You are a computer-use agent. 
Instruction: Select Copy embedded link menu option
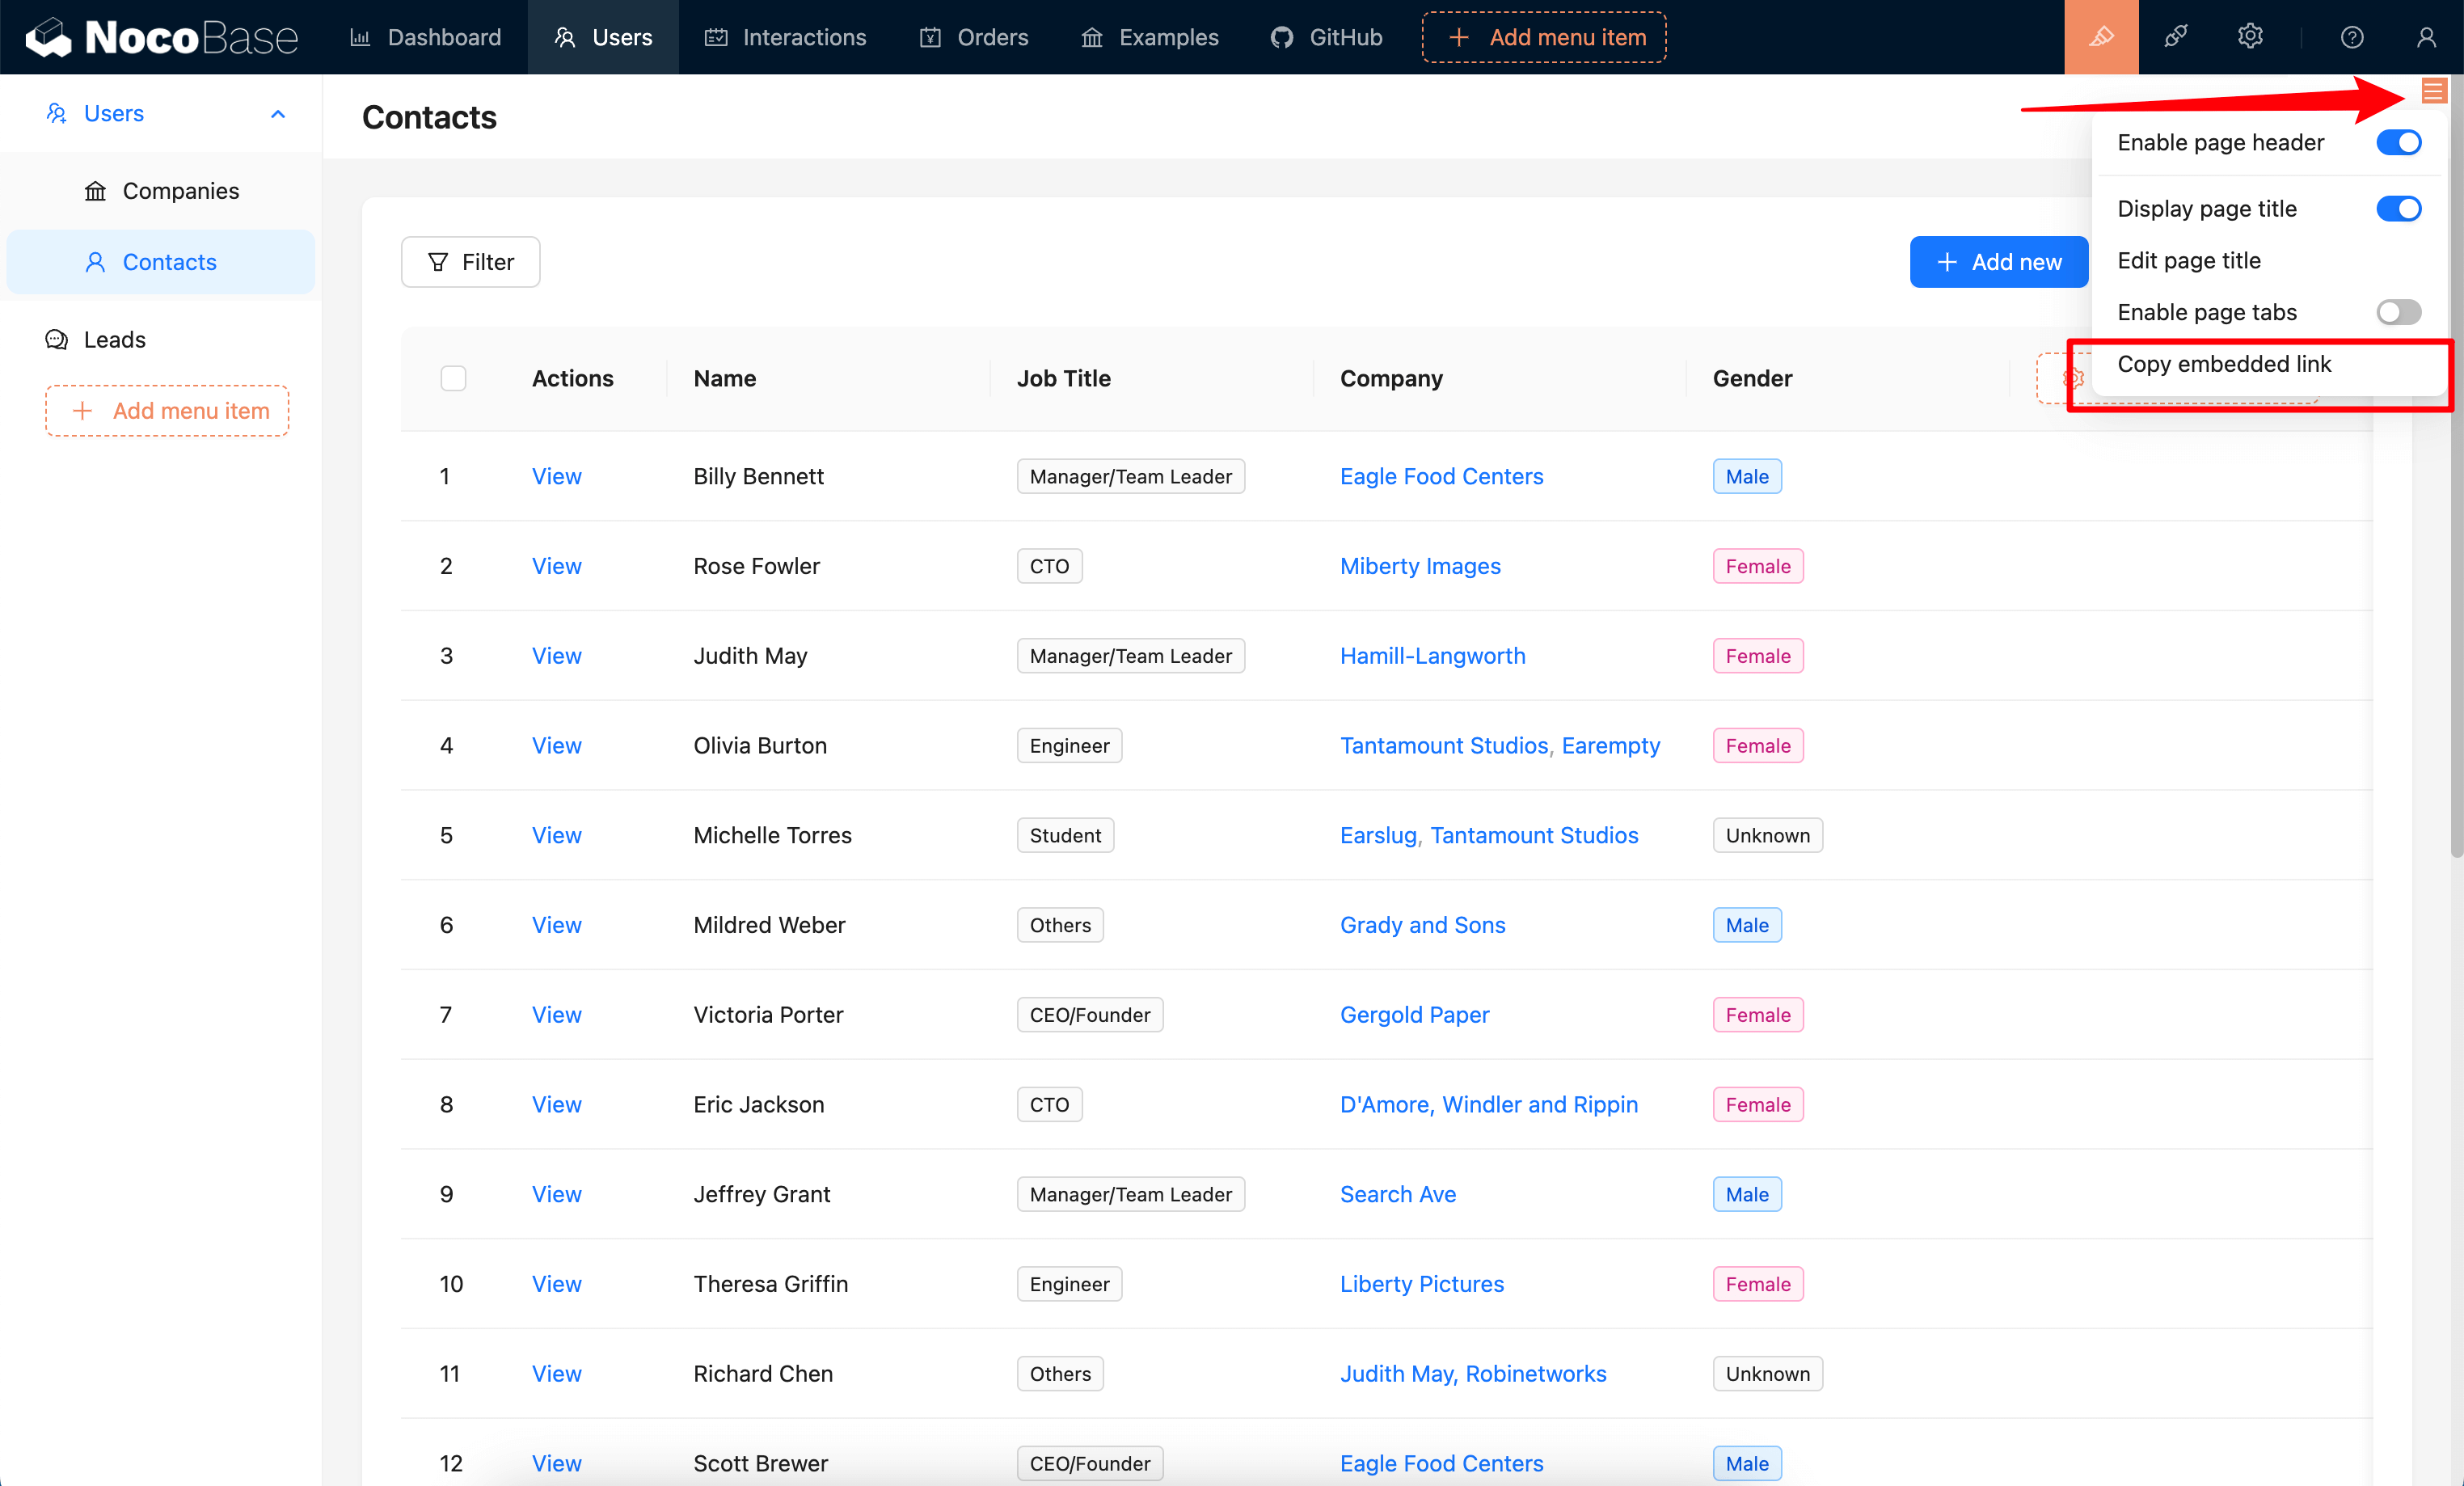click(x=2224, y=364)
